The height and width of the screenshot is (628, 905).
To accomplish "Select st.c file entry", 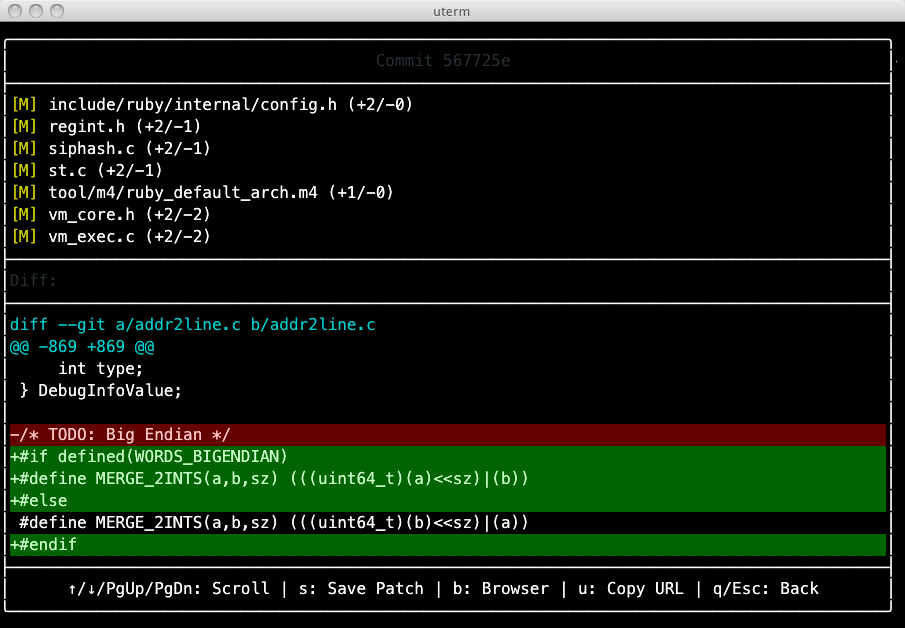I will point(87,170).
